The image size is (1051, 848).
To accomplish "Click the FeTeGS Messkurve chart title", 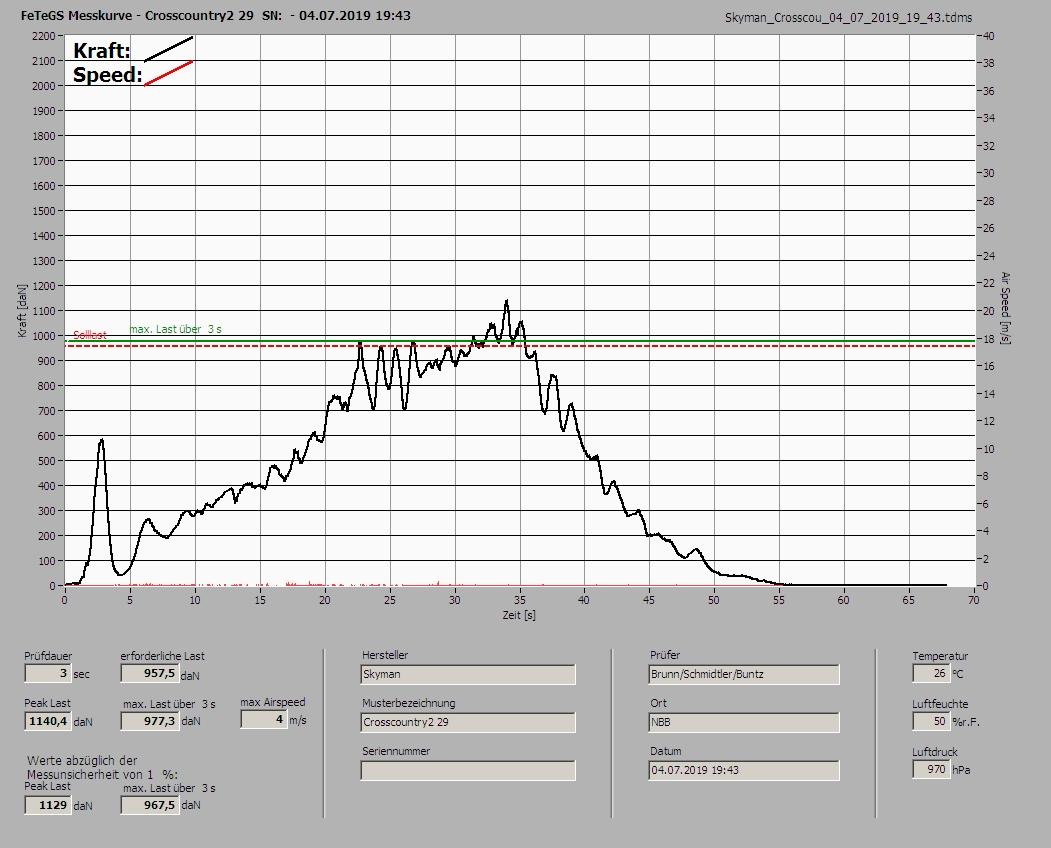I will (216, 15).
